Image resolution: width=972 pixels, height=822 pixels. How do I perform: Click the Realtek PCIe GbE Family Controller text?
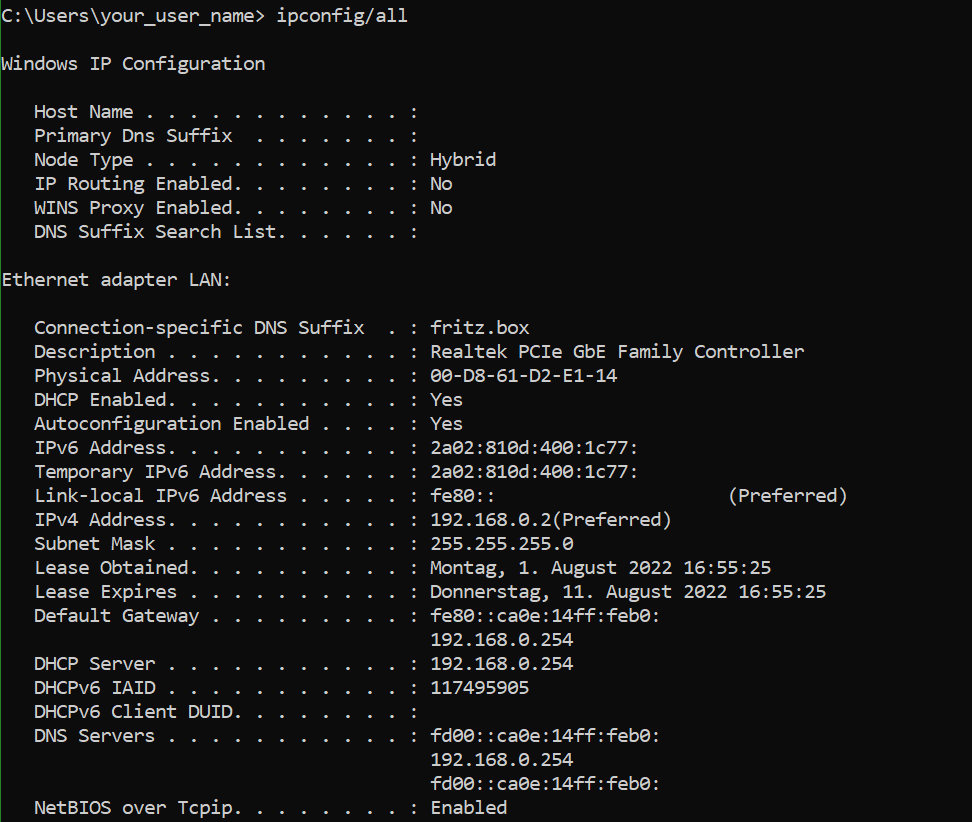point(617,351)
